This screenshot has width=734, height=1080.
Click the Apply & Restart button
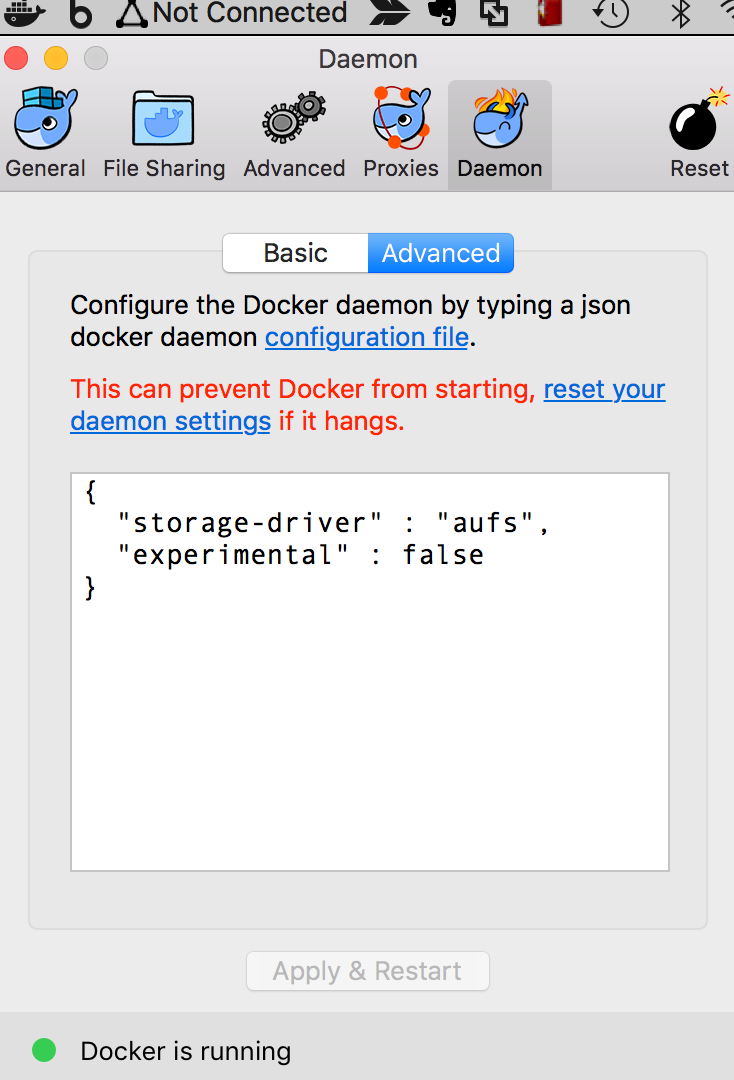point(368,971)
